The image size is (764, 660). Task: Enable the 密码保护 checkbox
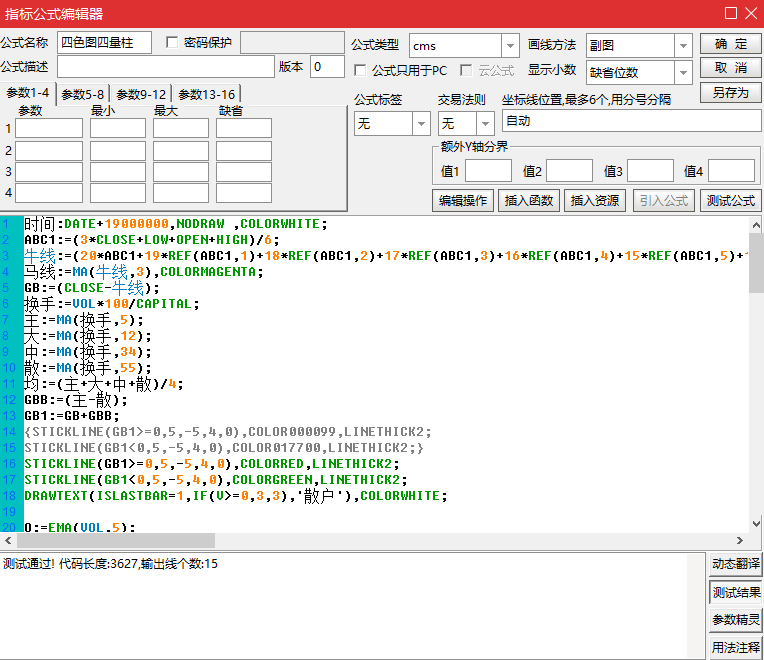point(172,42)
